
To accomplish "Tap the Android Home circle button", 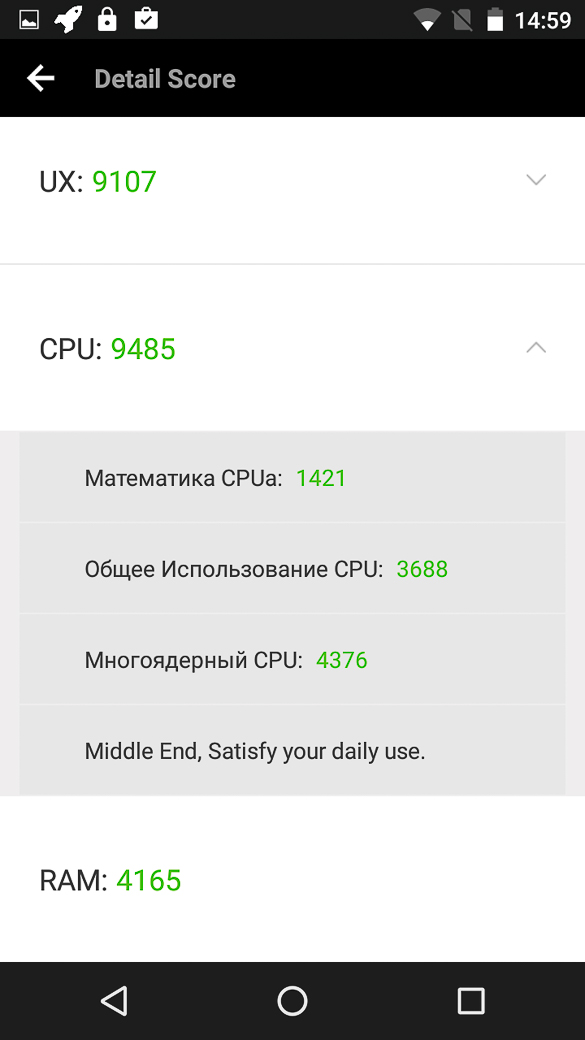I will pos(292,1001).
